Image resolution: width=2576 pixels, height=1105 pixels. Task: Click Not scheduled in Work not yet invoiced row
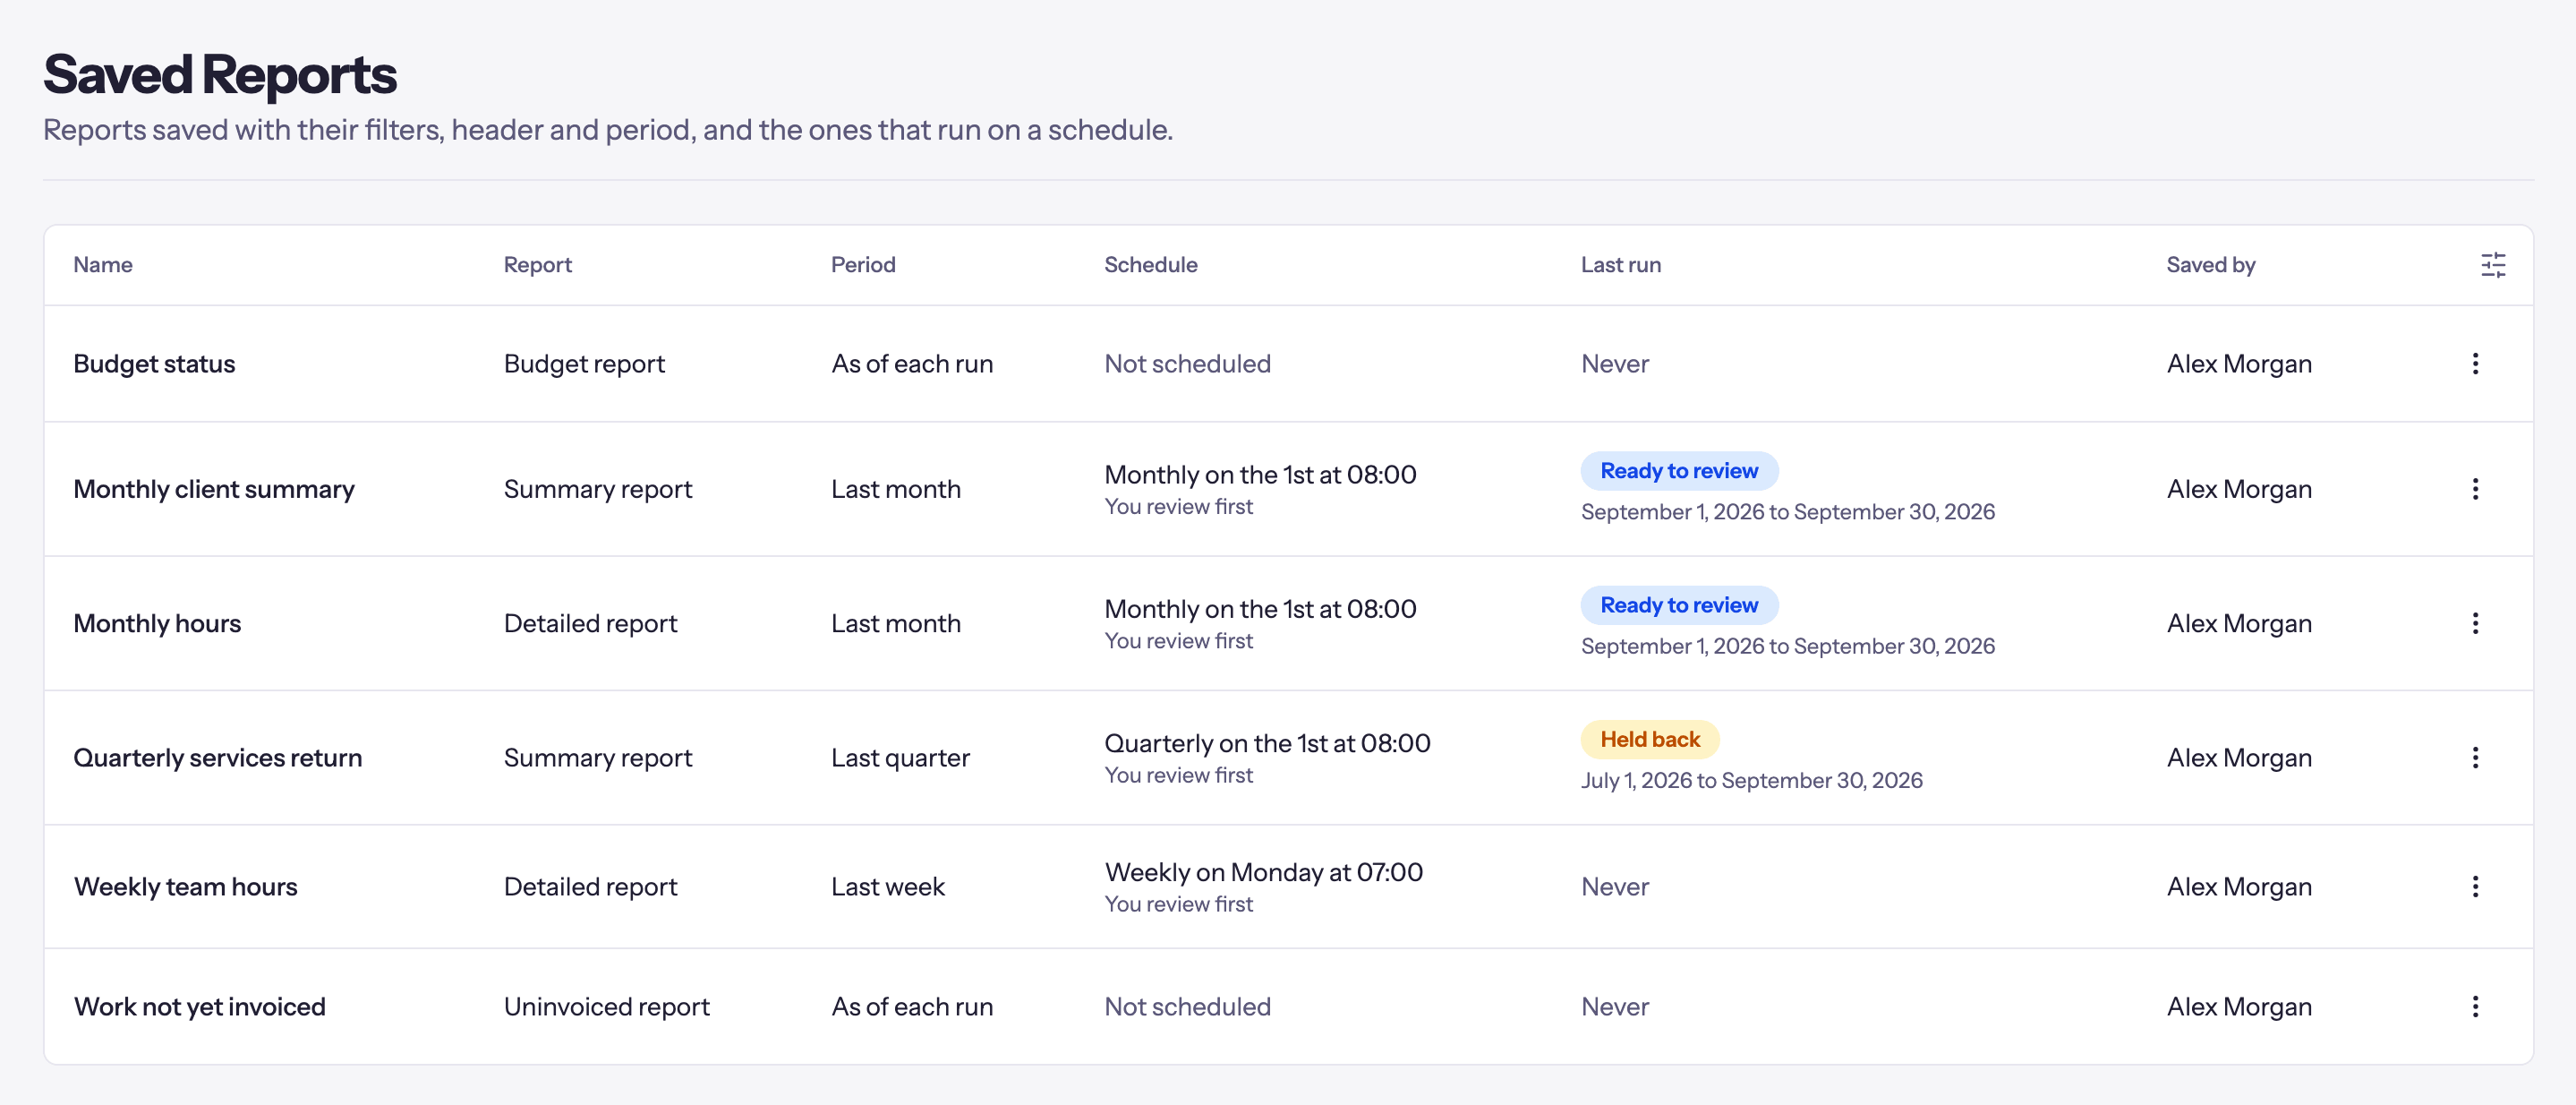point(1187,1007)
